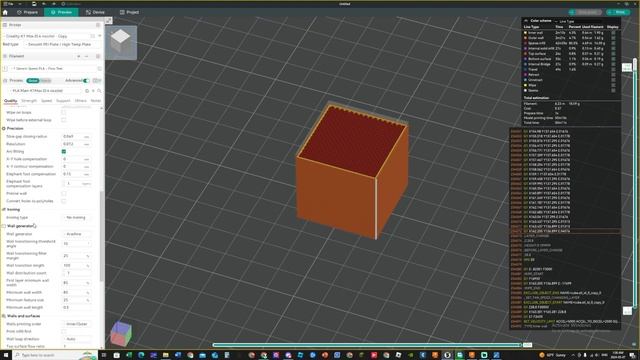Open the Printer section settings icon

tap(98, 25)
